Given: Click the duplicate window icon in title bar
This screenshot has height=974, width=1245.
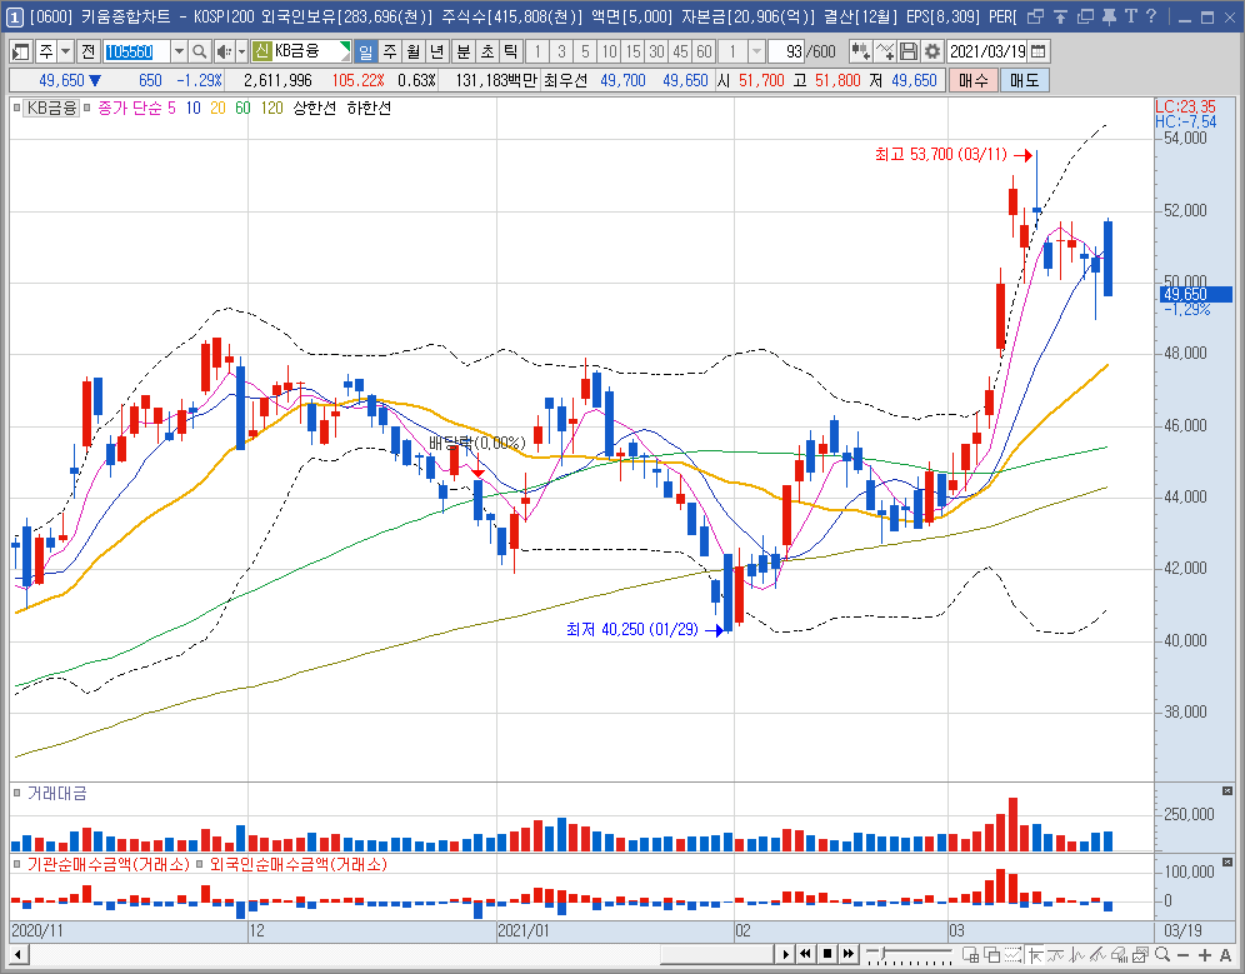Looking at the screenshot, I should point(1085,17).
